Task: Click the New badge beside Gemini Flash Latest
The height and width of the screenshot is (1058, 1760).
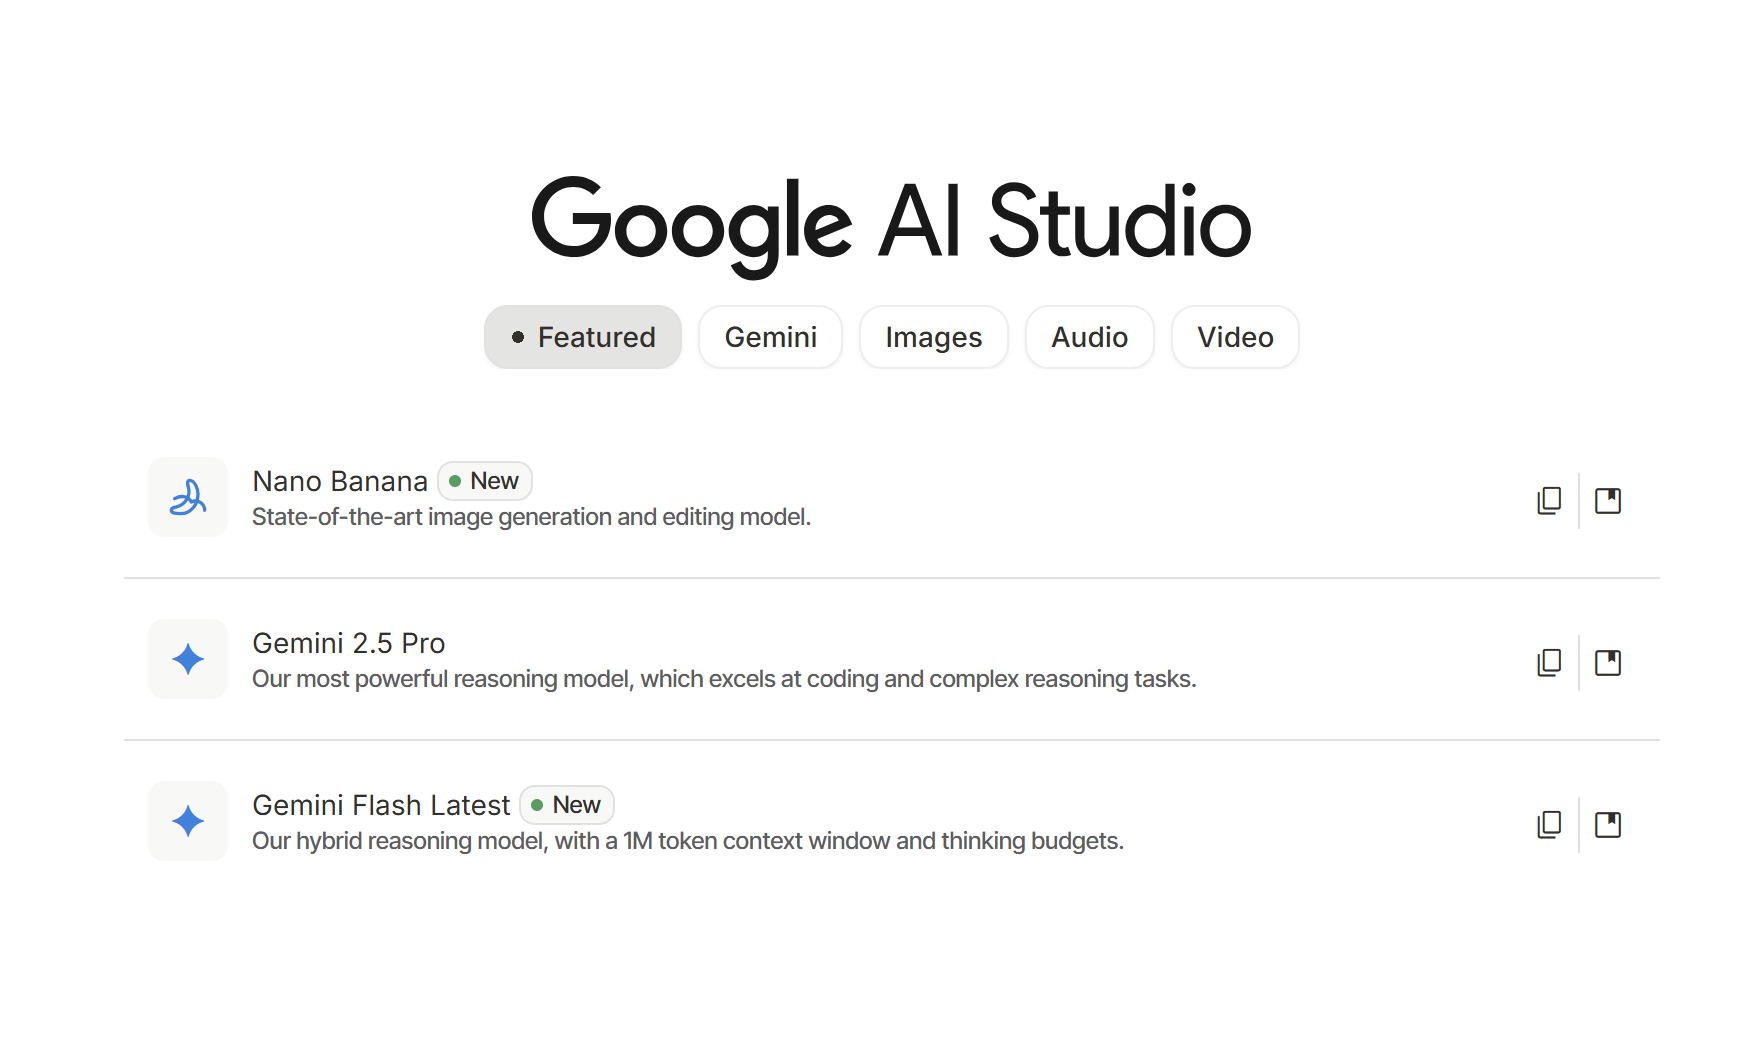Action: [567, 805]
